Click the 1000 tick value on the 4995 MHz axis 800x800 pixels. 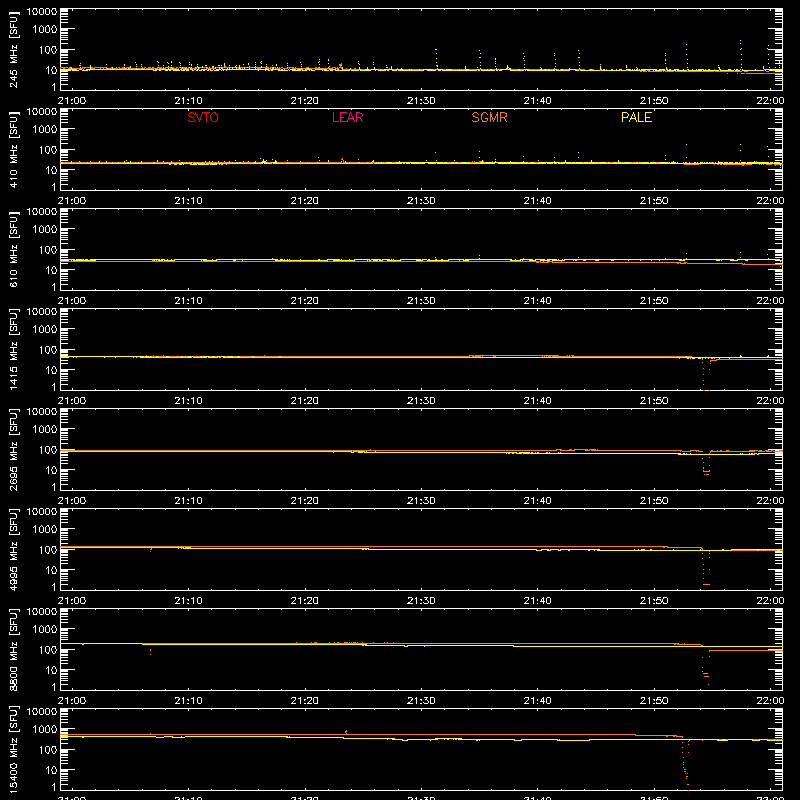[45, 530]
